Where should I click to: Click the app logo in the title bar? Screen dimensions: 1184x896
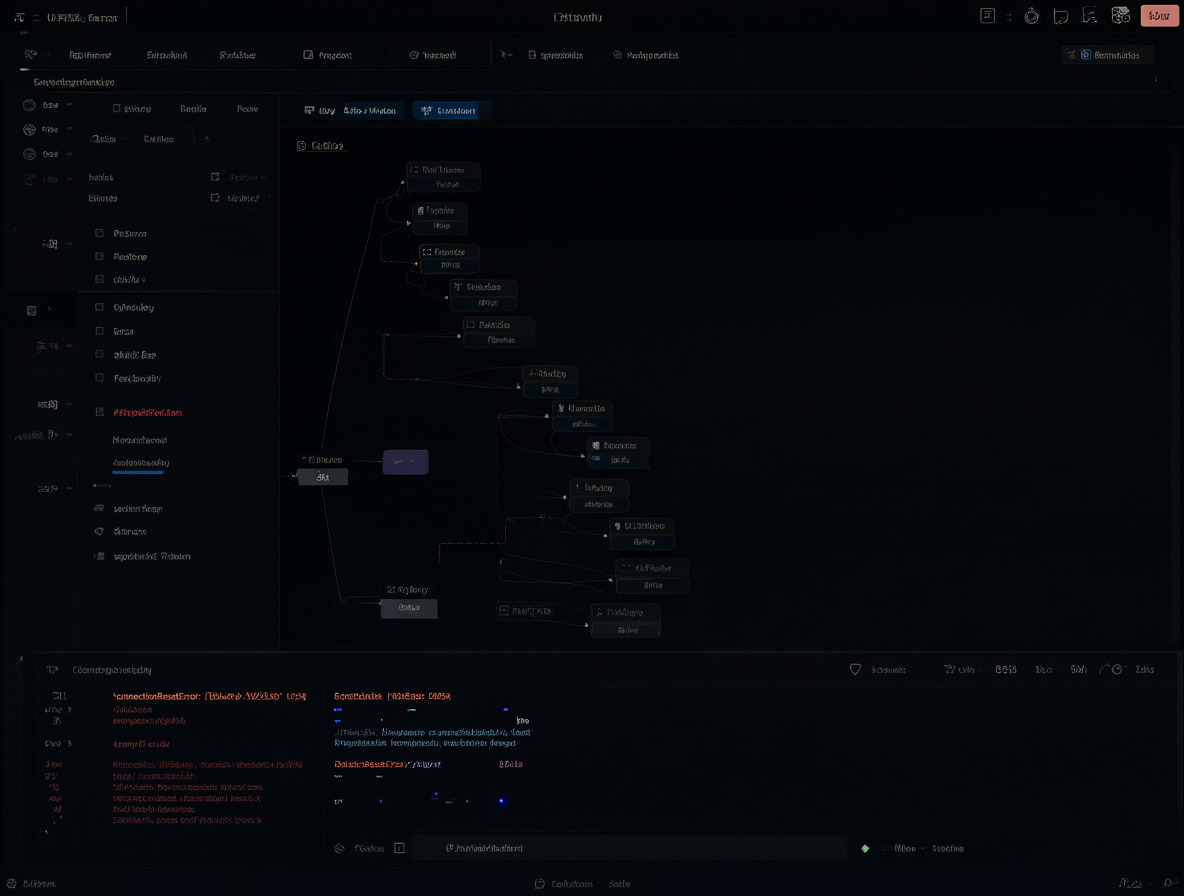pos(20,17)
